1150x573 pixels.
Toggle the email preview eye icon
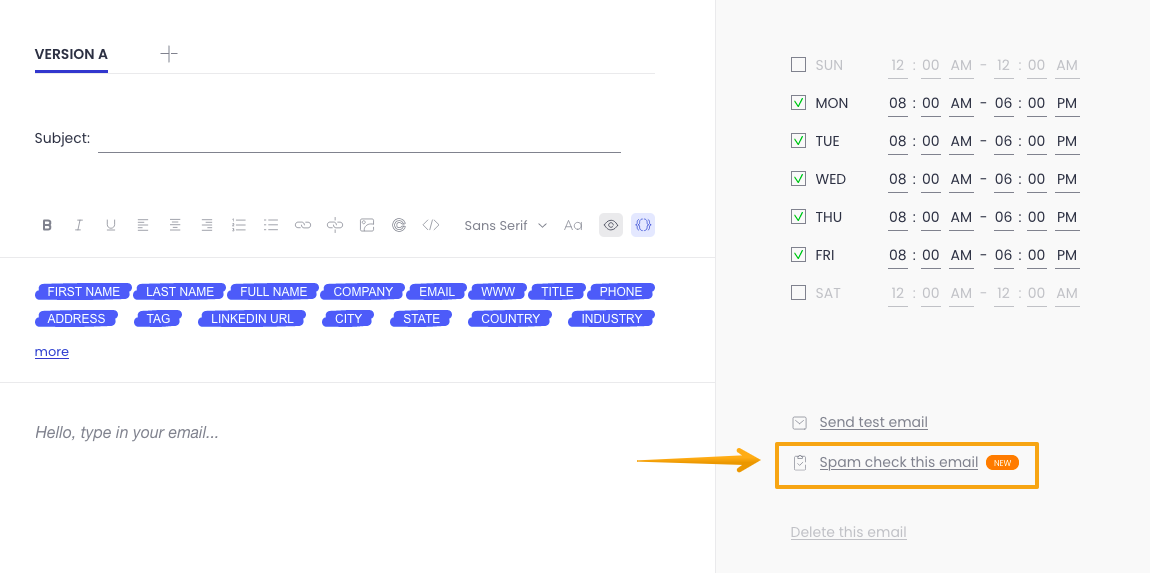pyautogui.click(x=611, y=226)
